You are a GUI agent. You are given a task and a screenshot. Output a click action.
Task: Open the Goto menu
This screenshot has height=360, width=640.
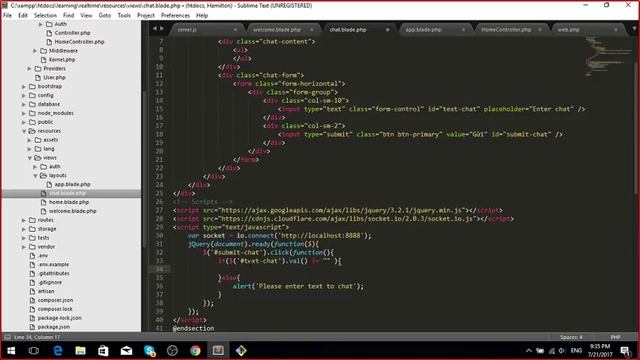pyautogui.click(x=105, y=16)
